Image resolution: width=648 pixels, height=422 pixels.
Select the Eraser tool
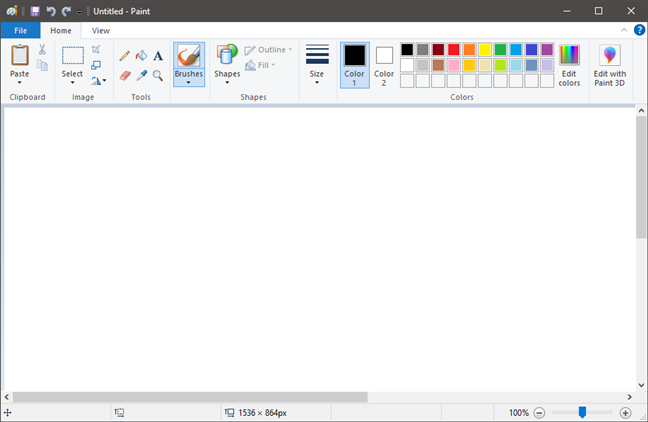125,75
